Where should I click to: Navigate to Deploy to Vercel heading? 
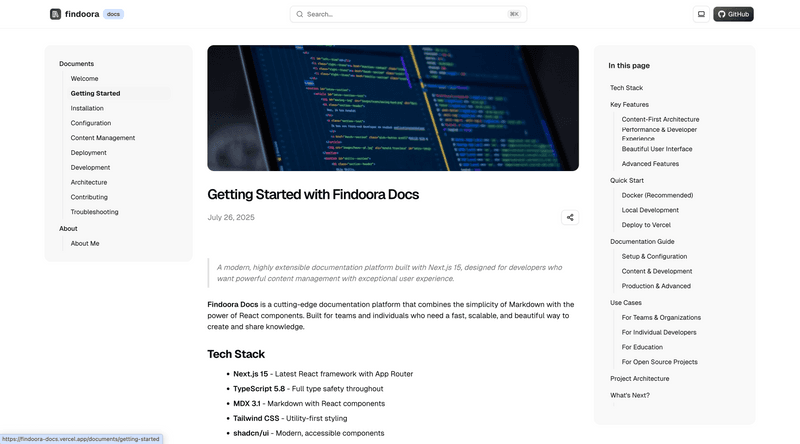[x=646, y=225]
